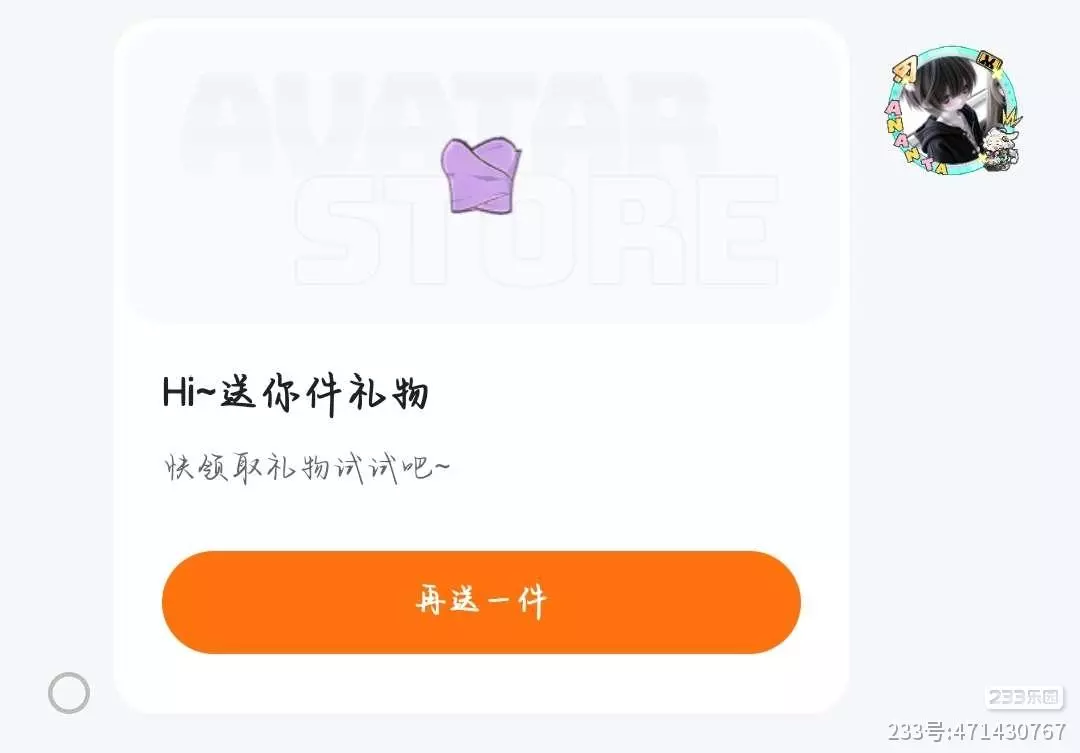Click the 233乐园 watermark logo
Image resolution: width=1080 pixels, height=753 pixels.
pyautogui.click(x=1024, y=697)
